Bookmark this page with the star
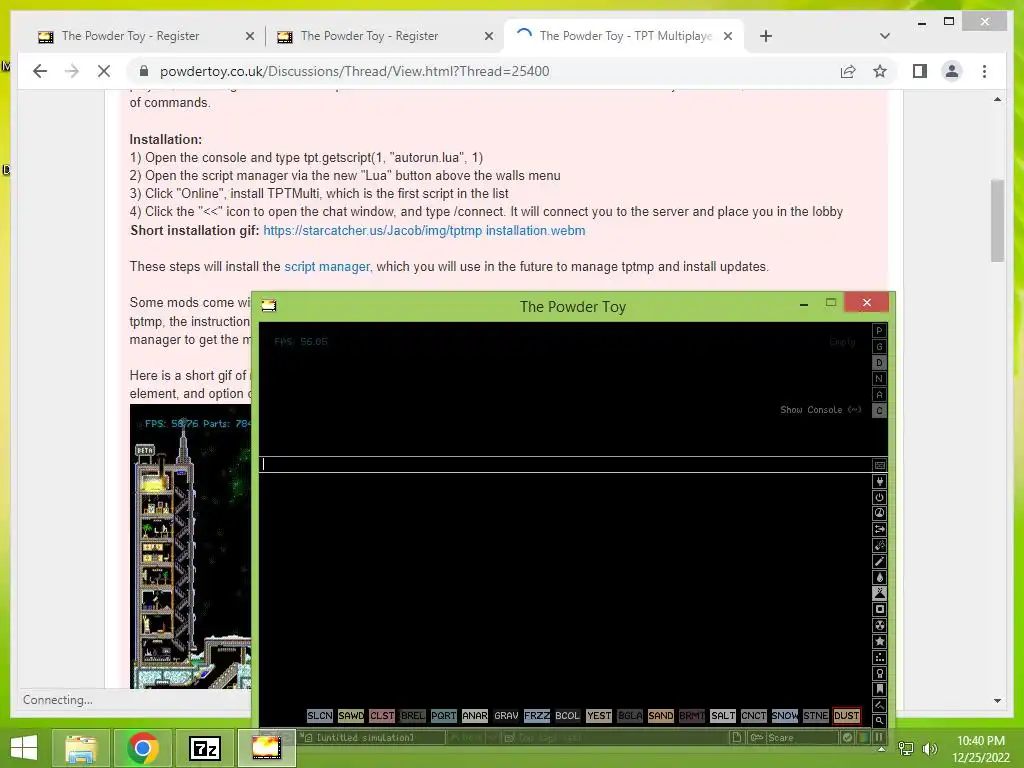This screenshot has width=1024, height=768. pyautogui.click(x=880, y=71)
